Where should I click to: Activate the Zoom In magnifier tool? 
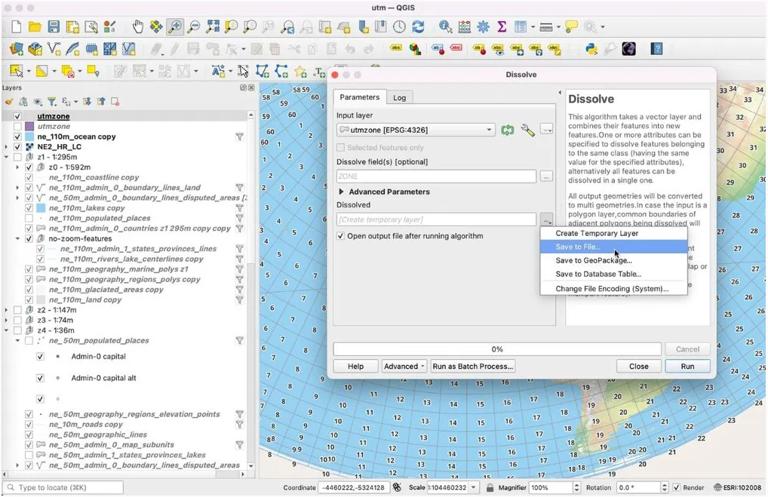coord(175,26)
